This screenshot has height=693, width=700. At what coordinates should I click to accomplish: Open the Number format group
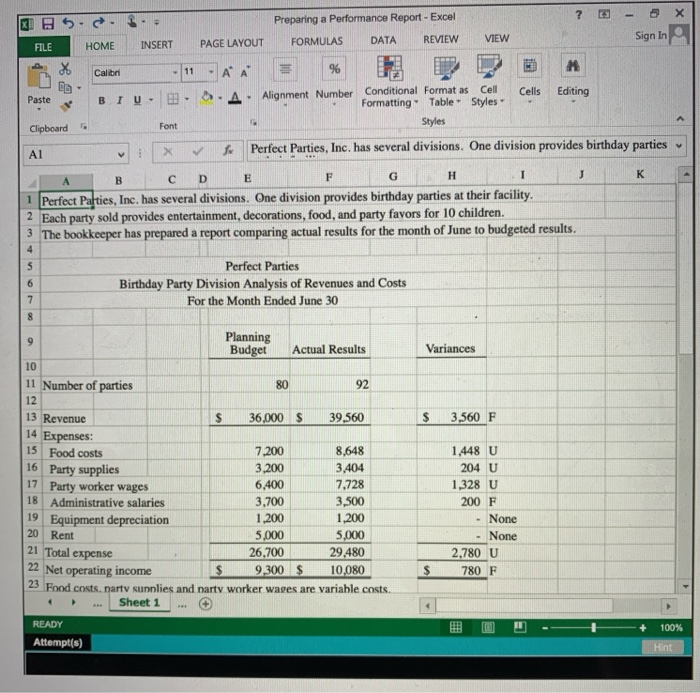click(334, 82)
